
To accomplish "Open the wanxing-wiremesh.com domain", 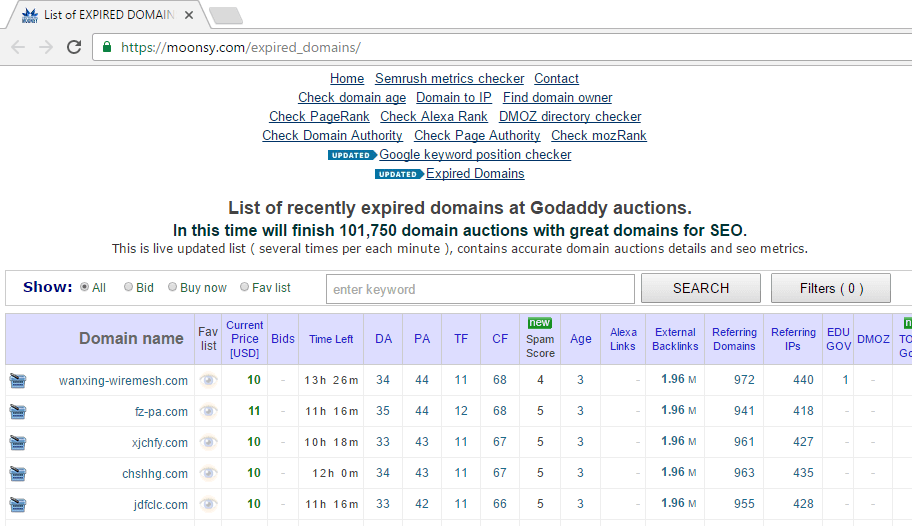I will 123,381.
